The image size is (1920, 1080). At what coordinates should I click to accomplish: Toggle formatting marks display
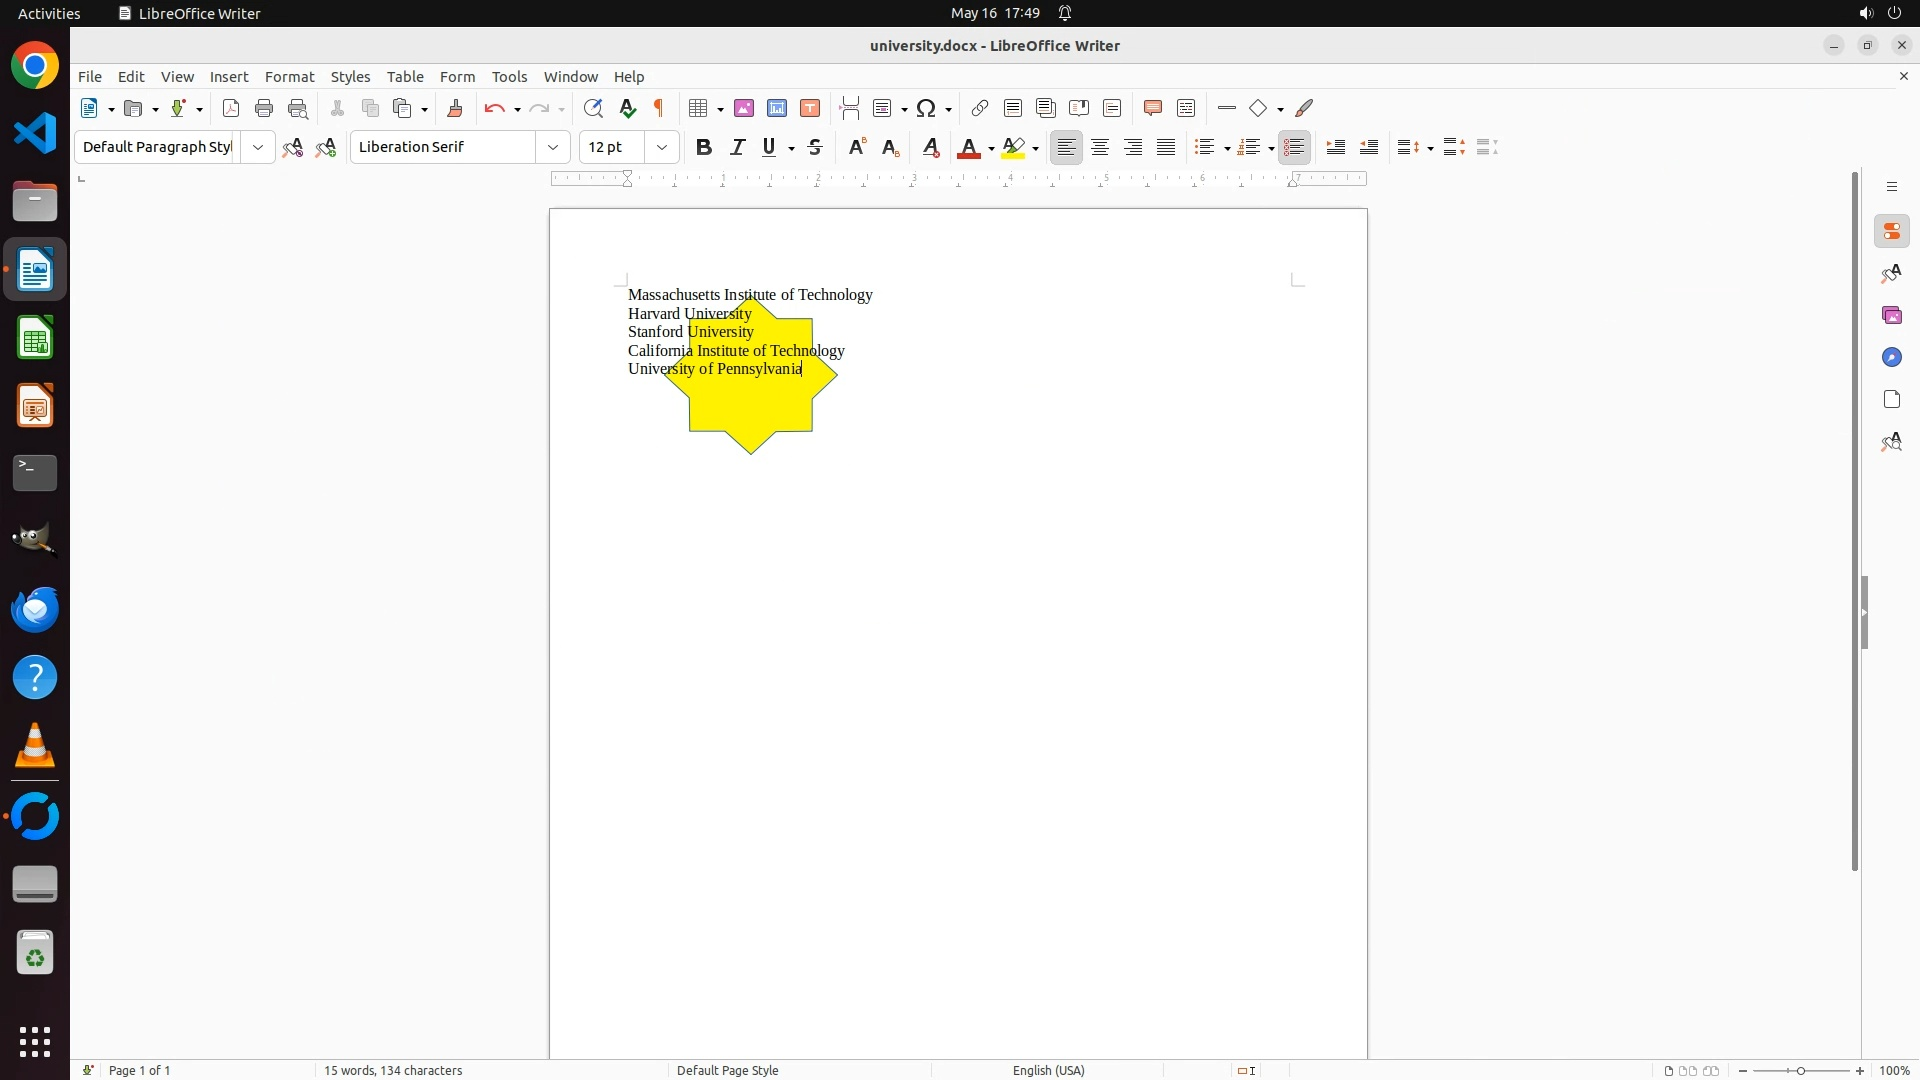[659, 109]
